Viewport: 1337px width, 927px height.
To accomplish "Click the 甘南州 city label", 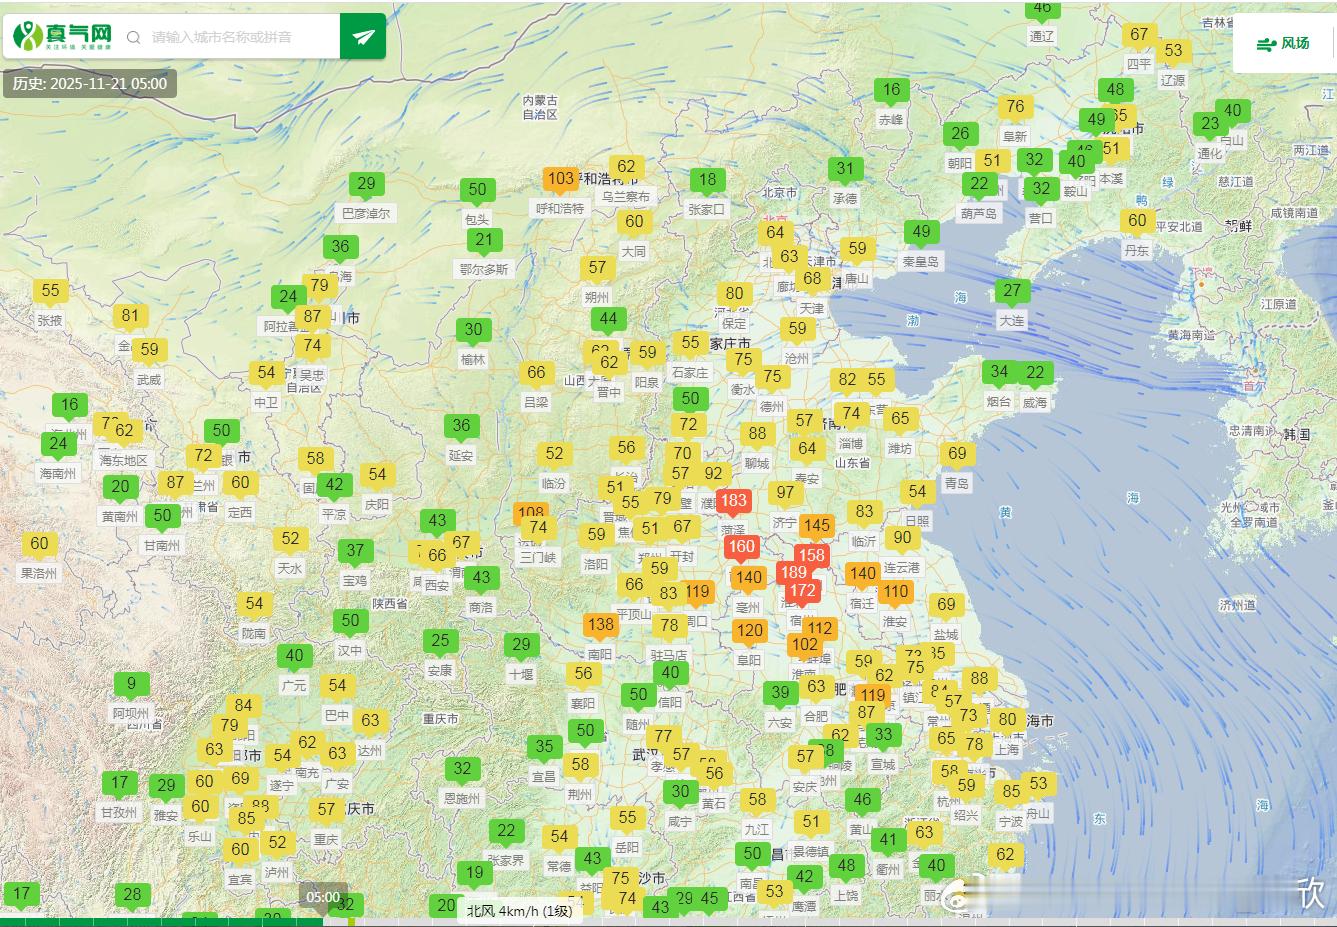I will (x=162, y=546).
